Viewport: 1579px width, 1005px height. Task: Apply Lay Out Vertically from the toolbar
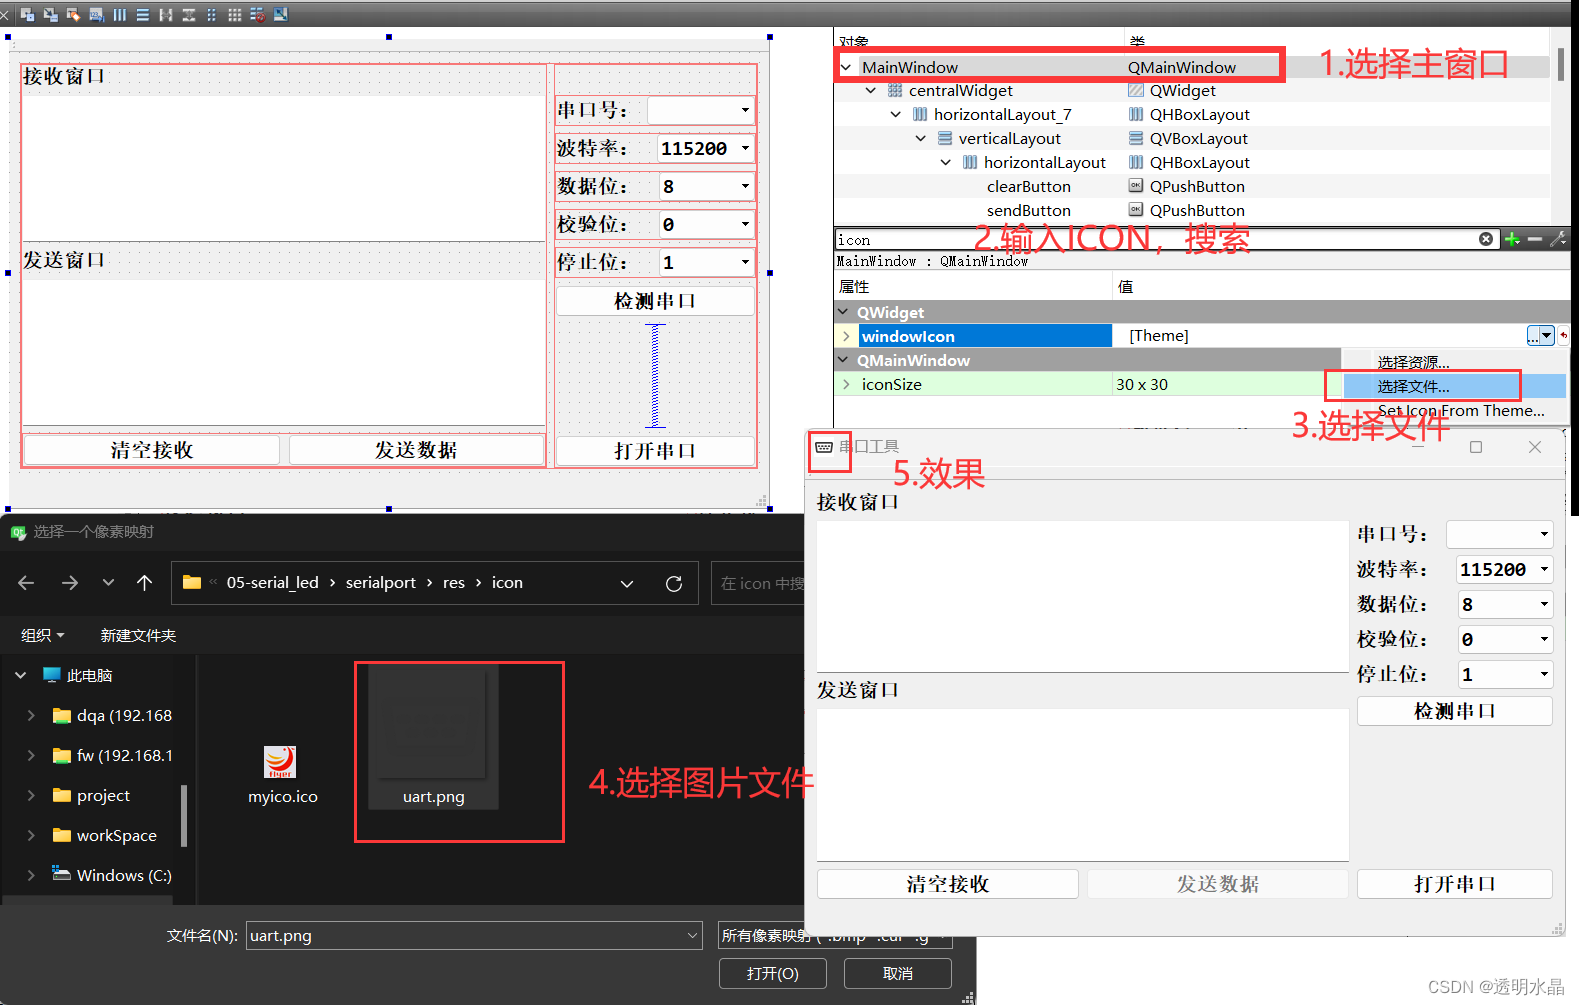(x=143, y=15)
